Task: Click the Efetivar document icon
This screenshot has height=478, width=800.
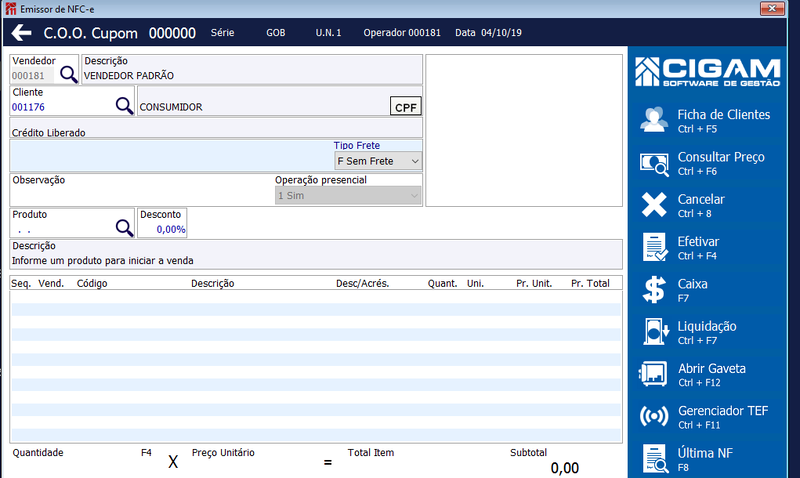Action: [655, 247]
